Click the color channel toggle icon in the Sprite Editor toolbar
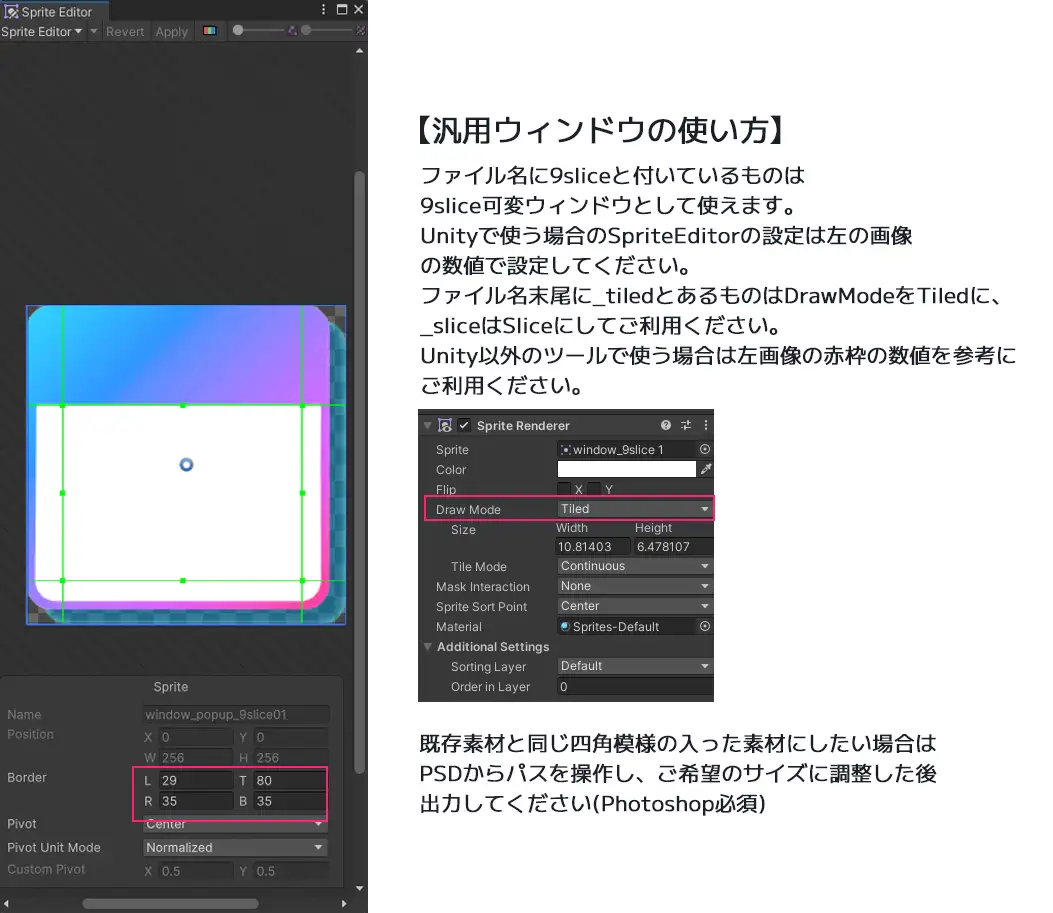Screen dimensions: 1053x913 [x=210, y=31]
